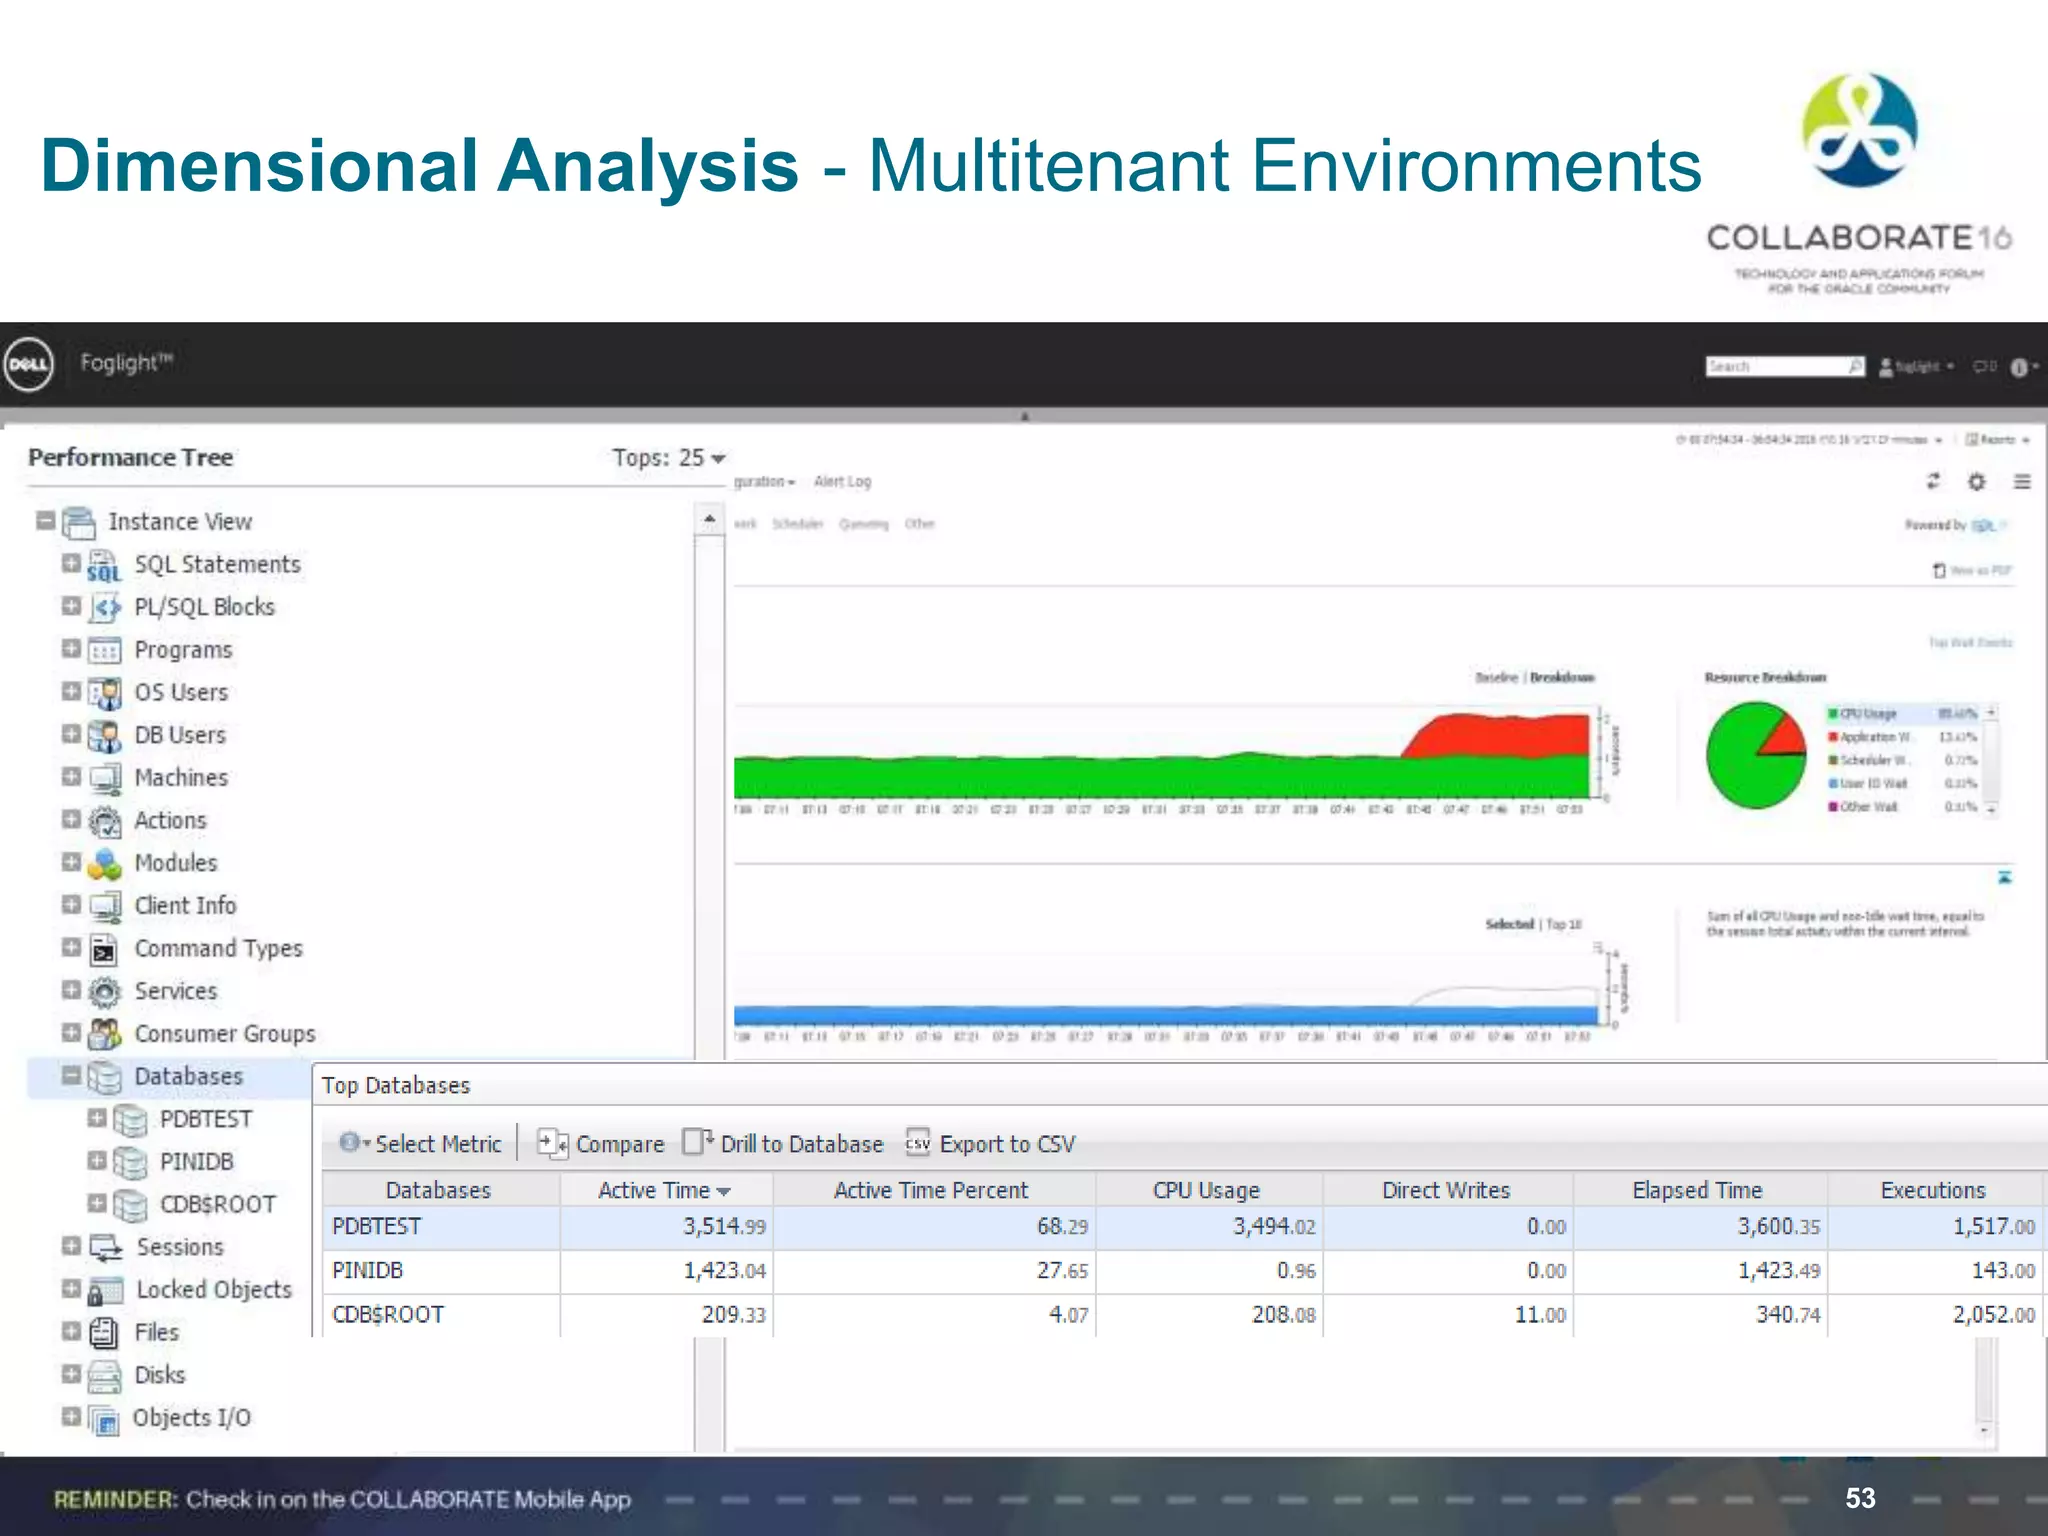This screenshot has width=2048, height=1536.
Task: Expand the PDBTEST tree node
Action: pos(96,1117)
